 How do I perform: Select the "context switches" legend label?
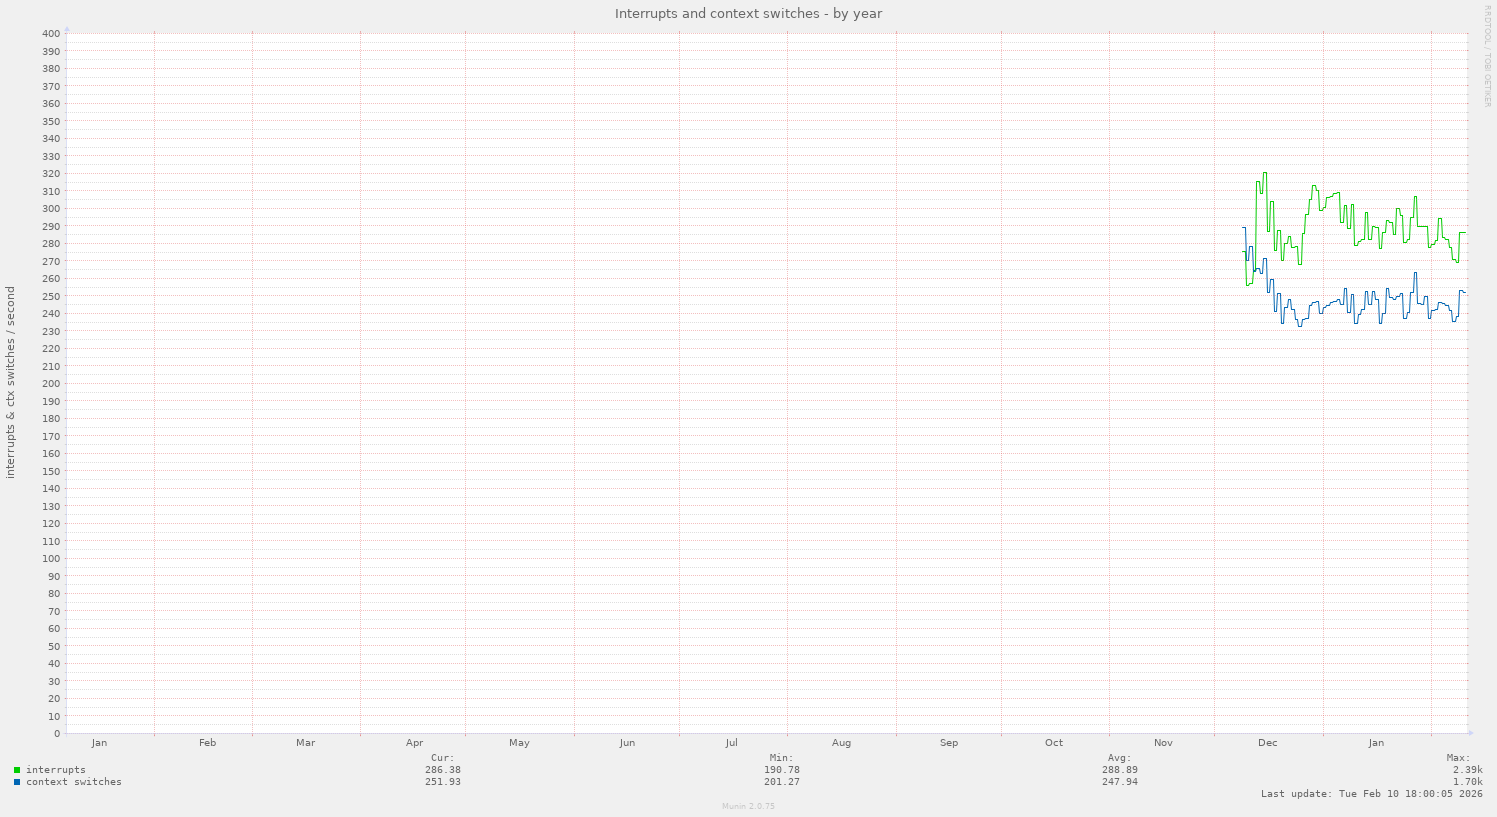pyautogui.click(x=74, y=782)
